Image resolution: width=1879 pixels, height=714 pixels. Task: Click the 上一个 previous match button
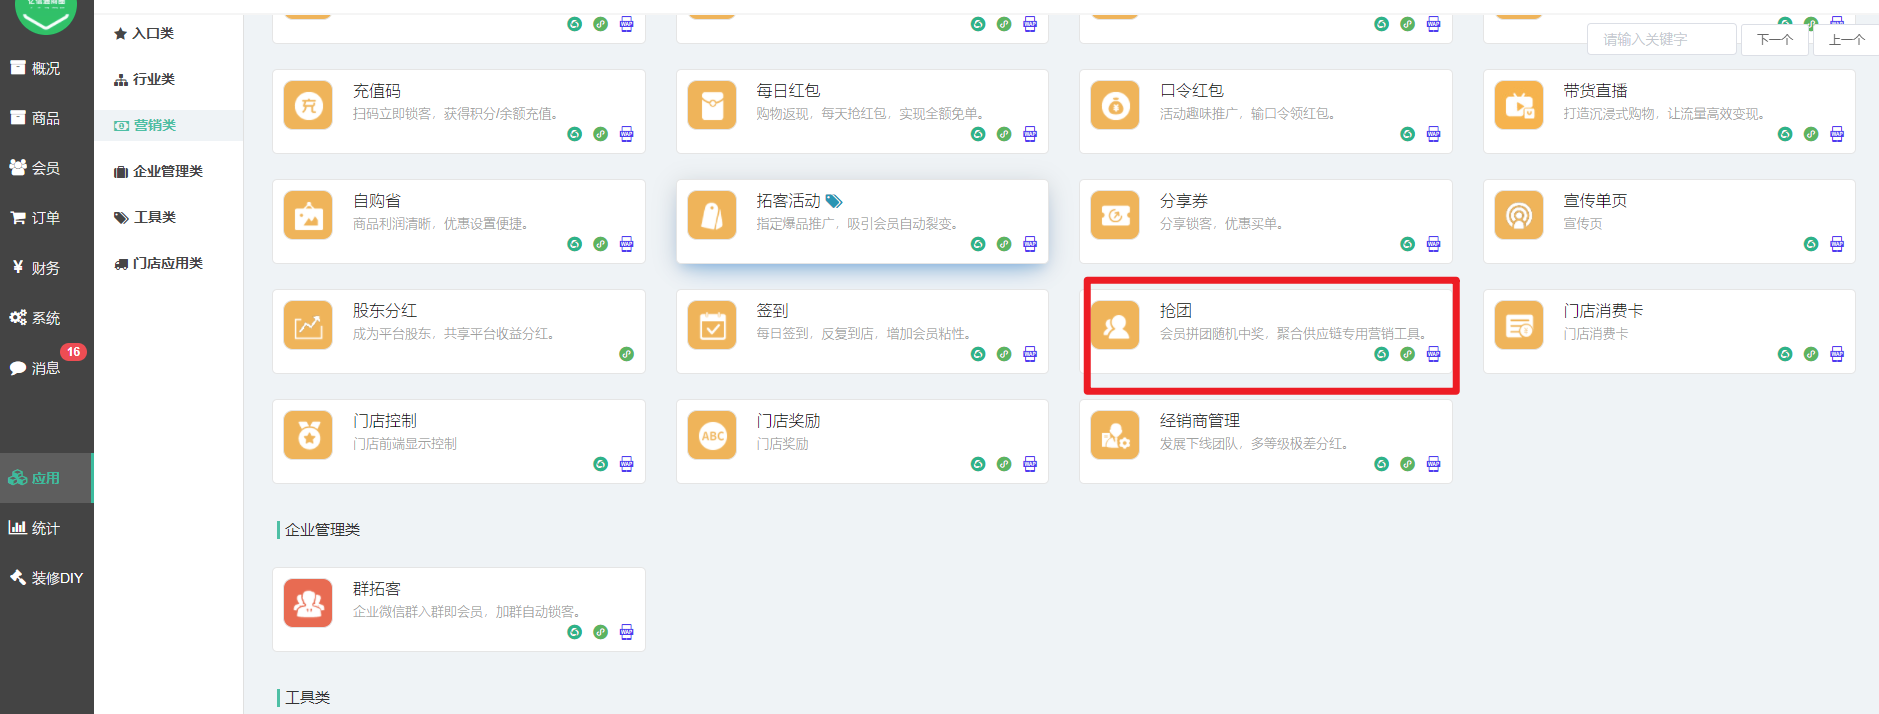[1846, 39]
